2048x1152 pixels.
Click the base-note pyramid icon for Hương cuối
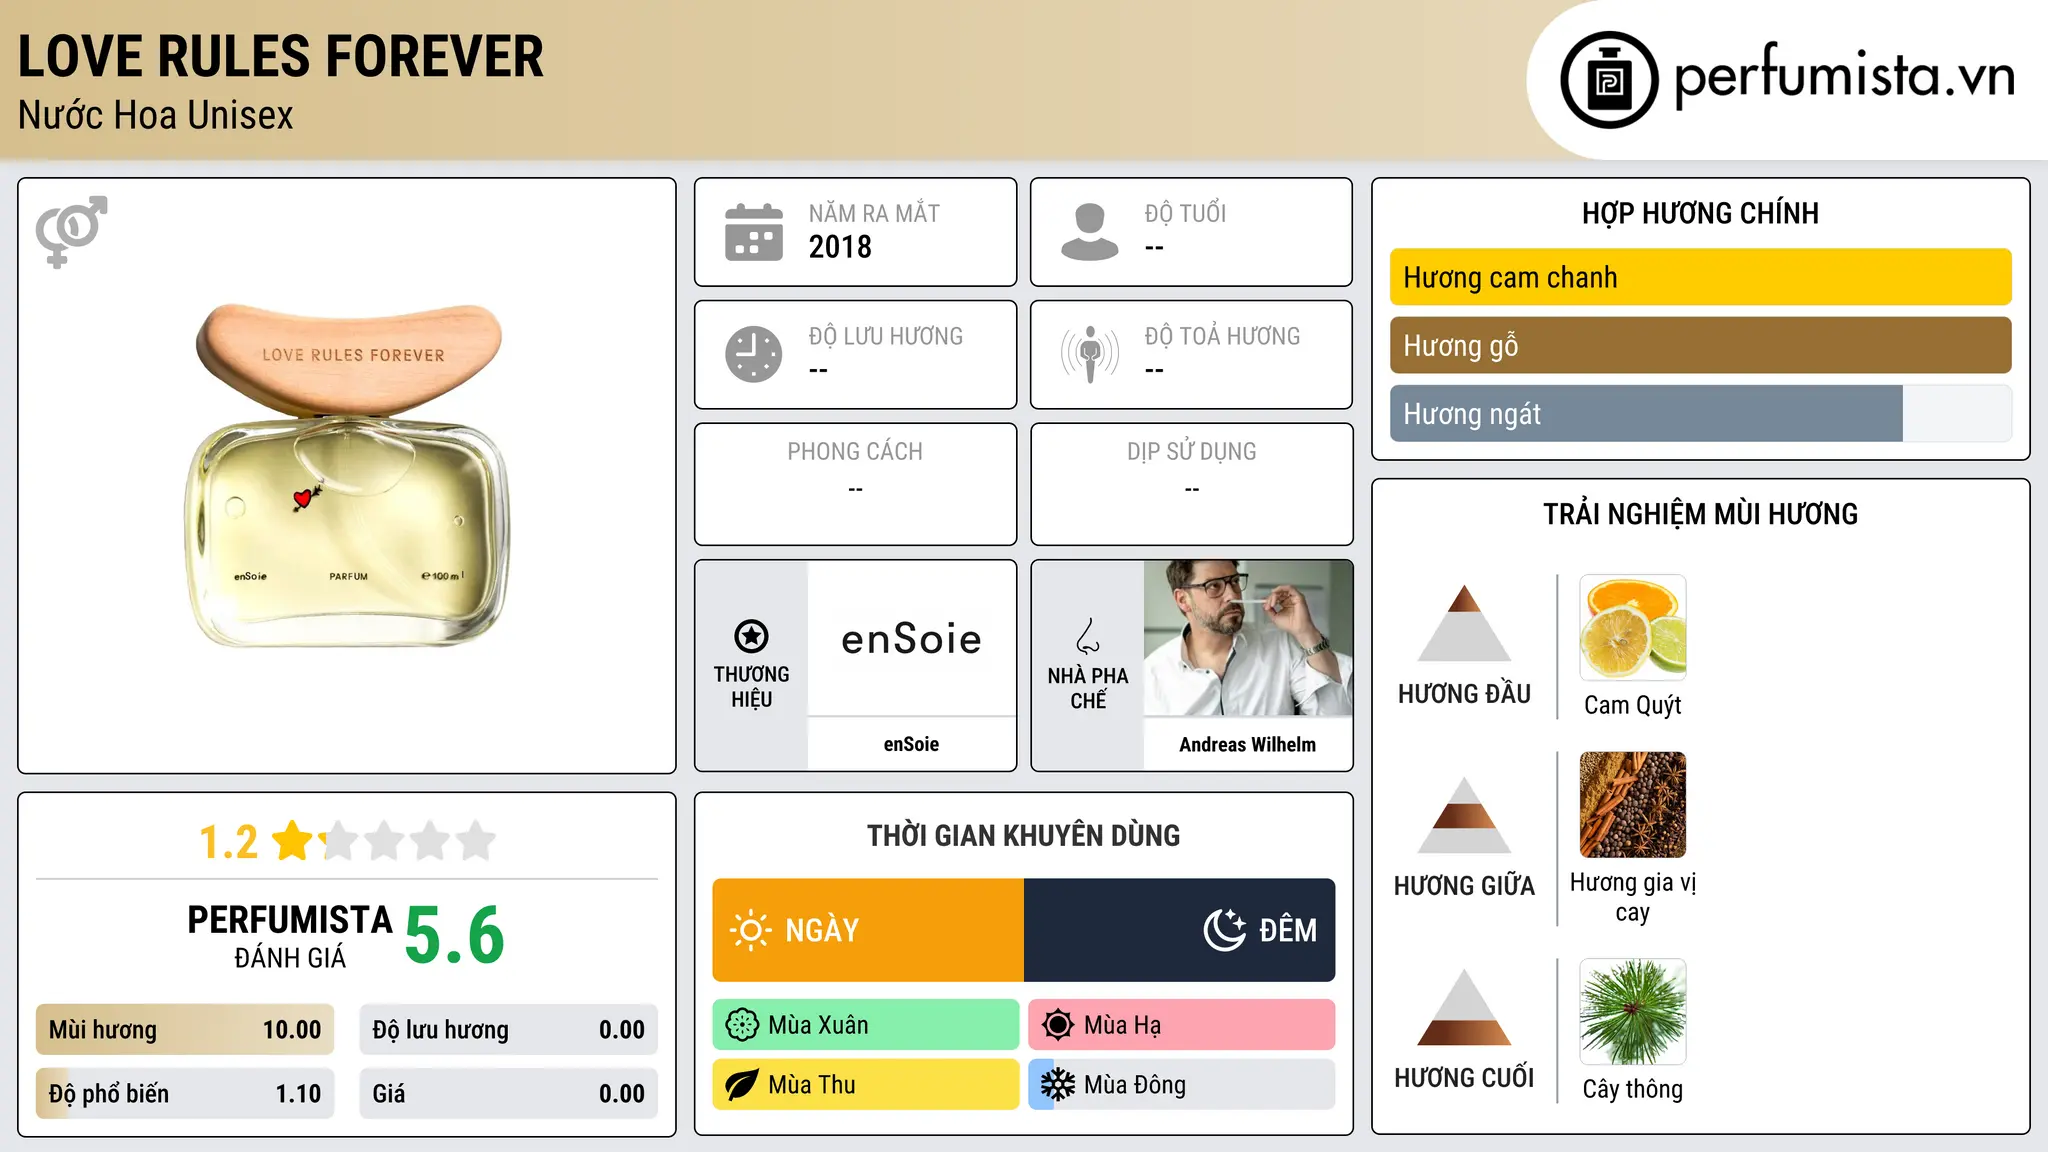click(x=1464, y=1007)
